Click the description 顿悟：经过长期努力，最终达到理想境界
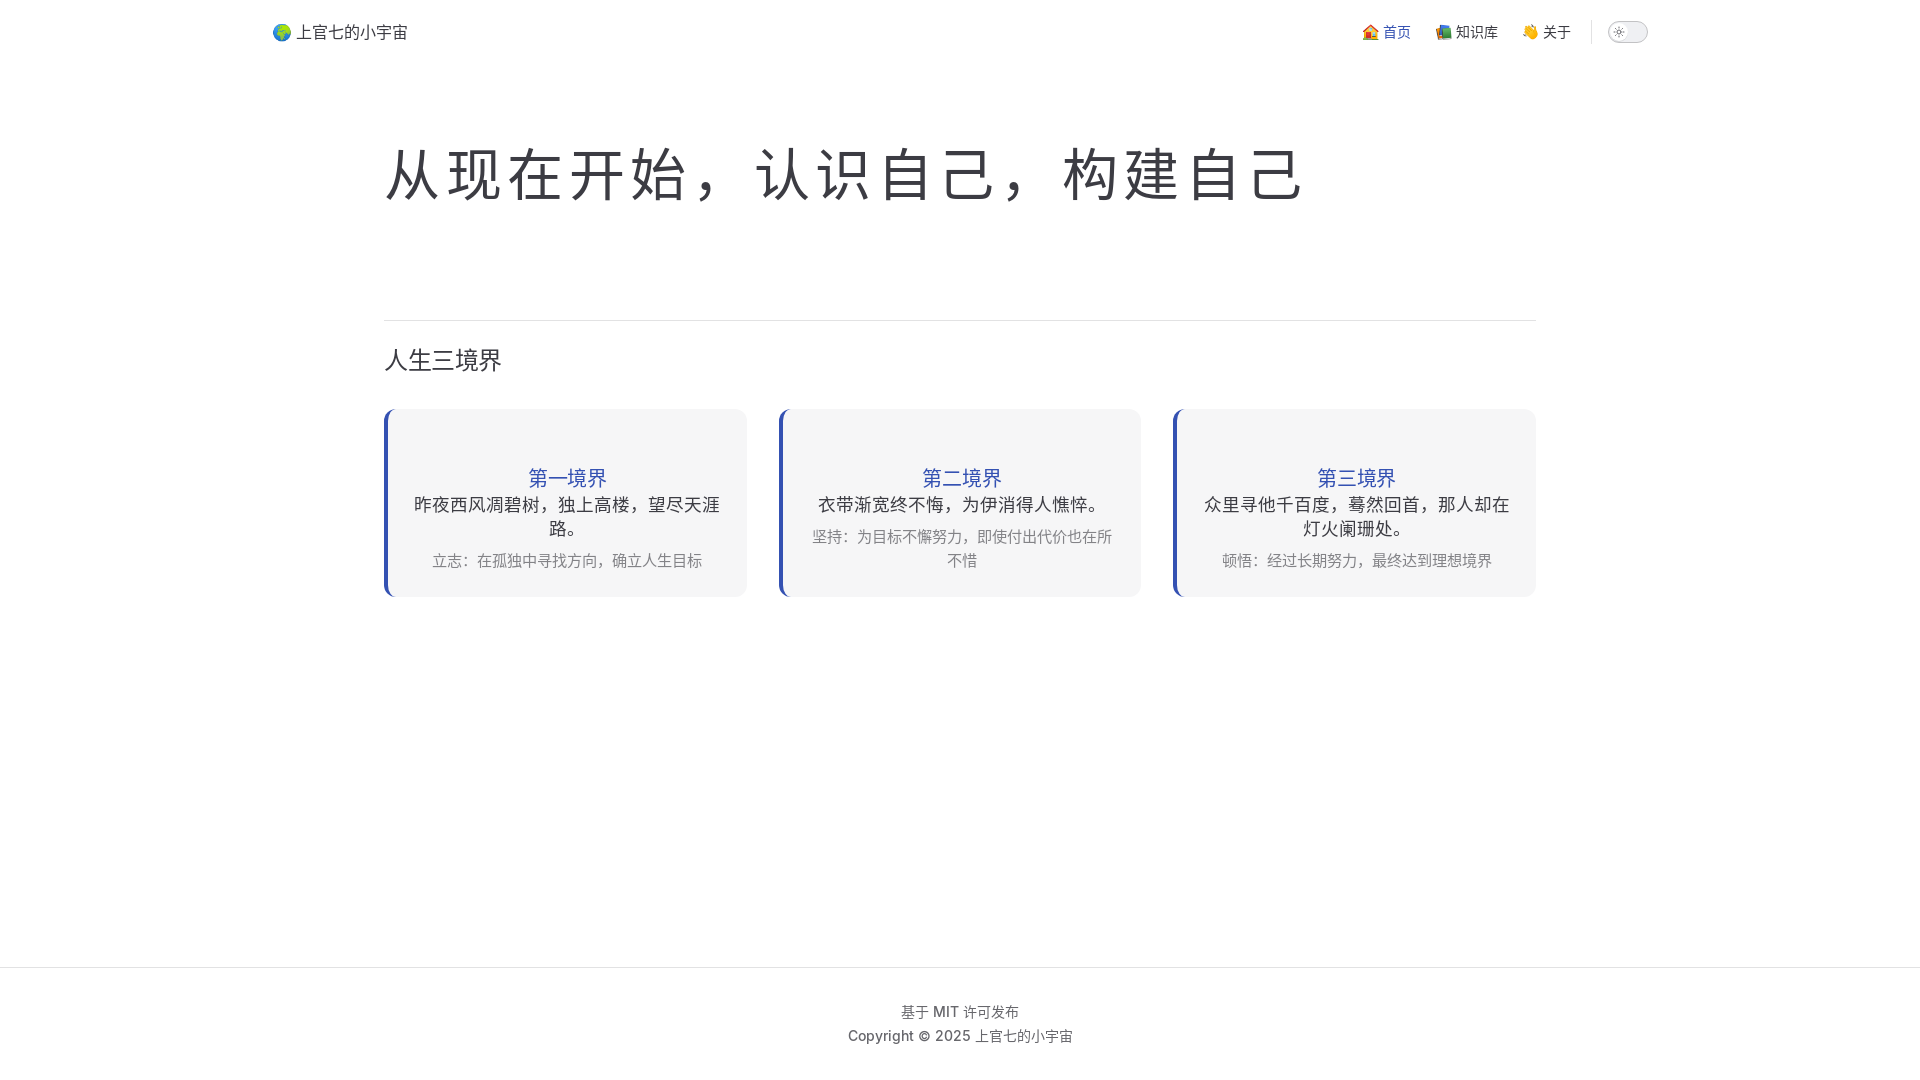 coord(1356,561)
